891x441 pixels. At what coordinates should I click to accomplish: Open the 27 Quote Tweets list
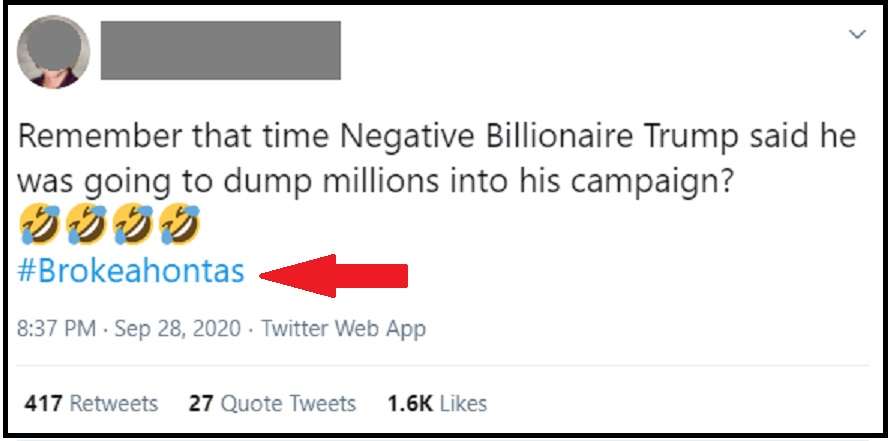(272, 404)
